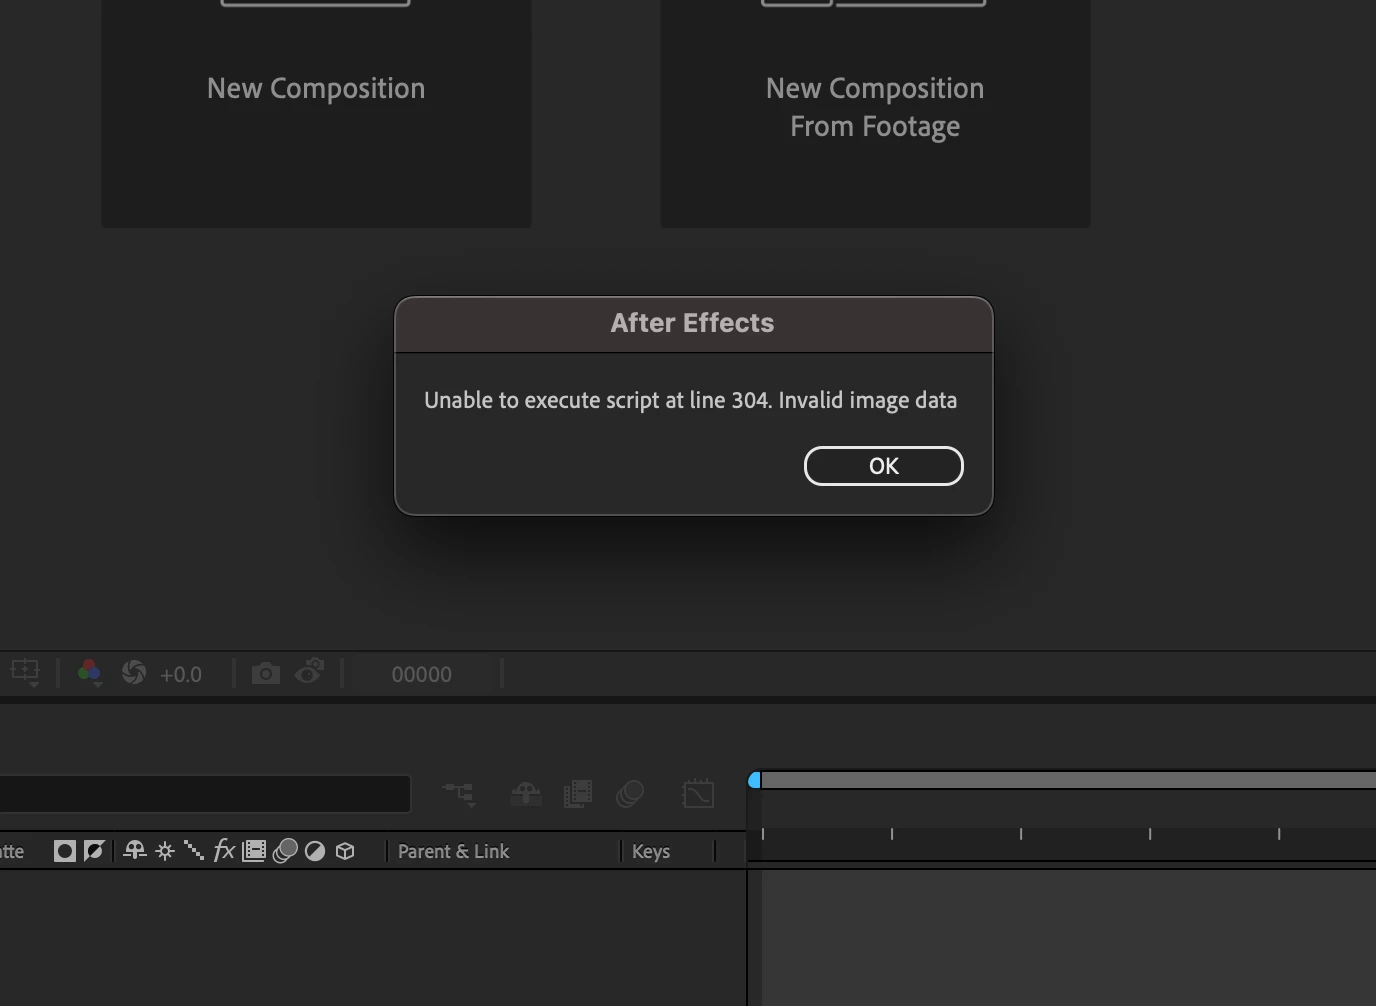Click the Show Snapshot eye-camera icon
Image resolution: width=1376 pixels, height=1006 pixels.
click(310, 671)
